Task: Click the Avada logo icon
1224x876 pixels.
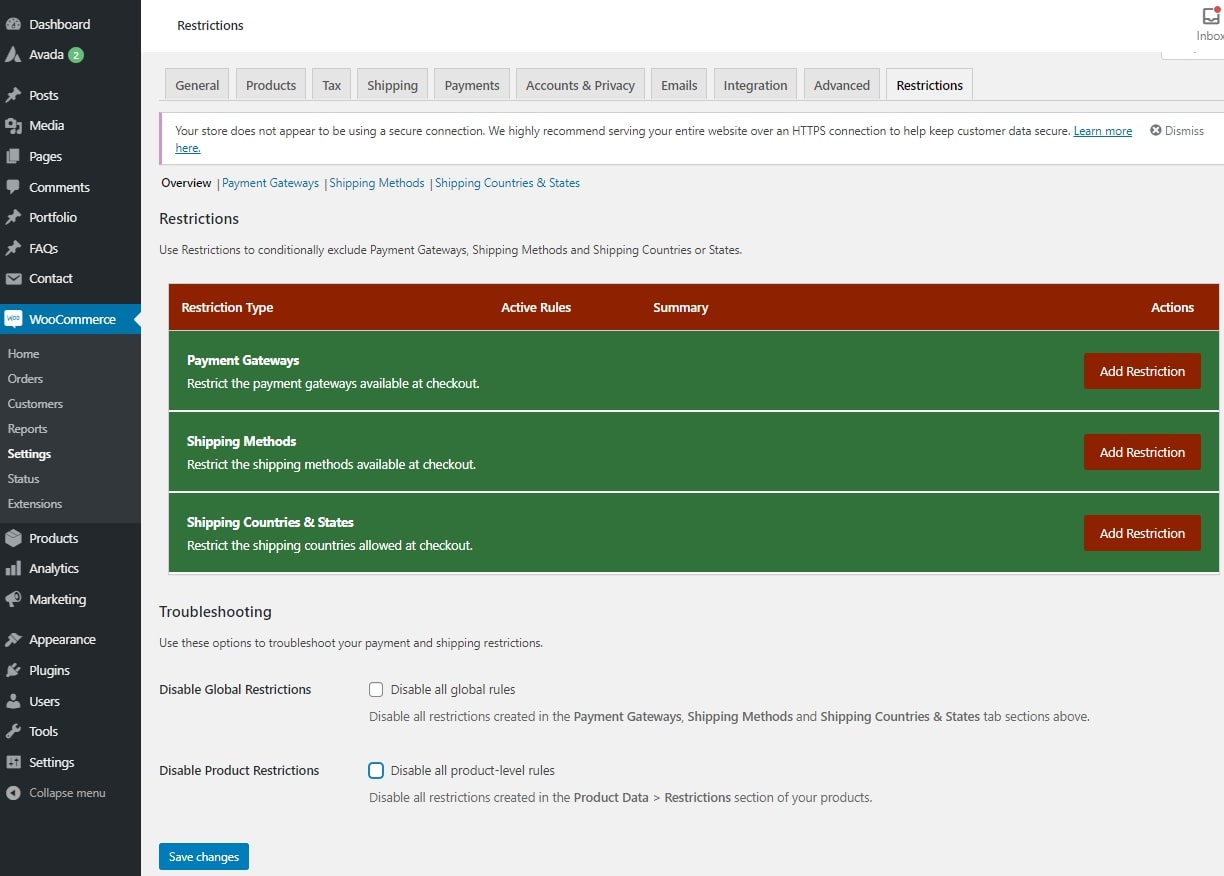Action: pyautogui.click(x=13, y=55)
